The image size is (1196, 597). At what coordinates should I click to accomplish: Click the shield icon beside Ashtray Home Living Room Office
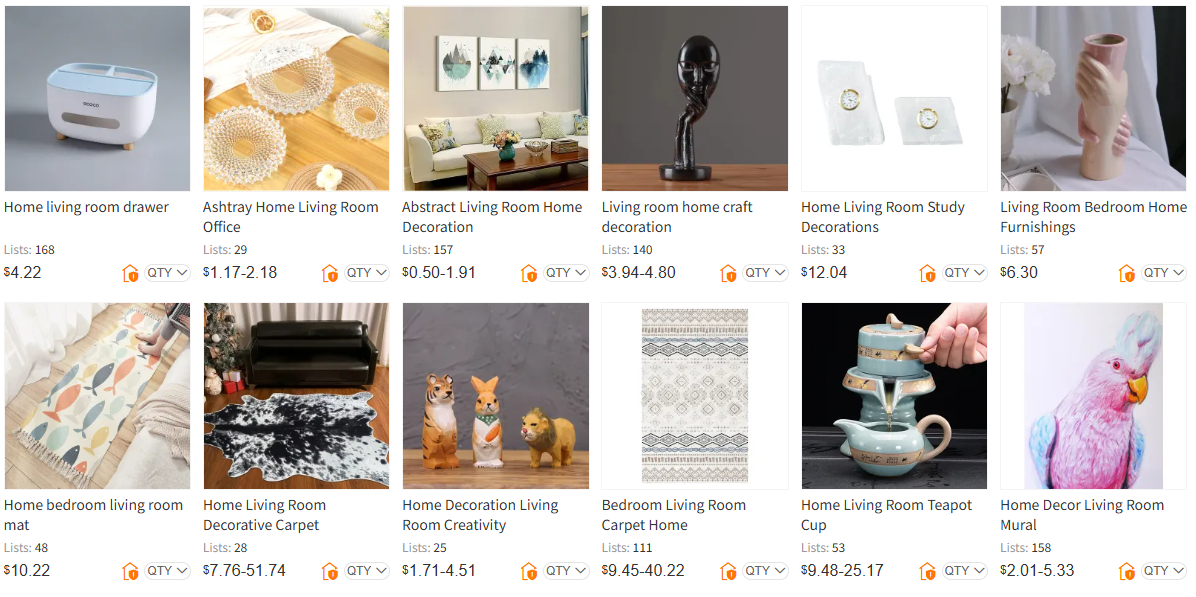click(330, 273)
